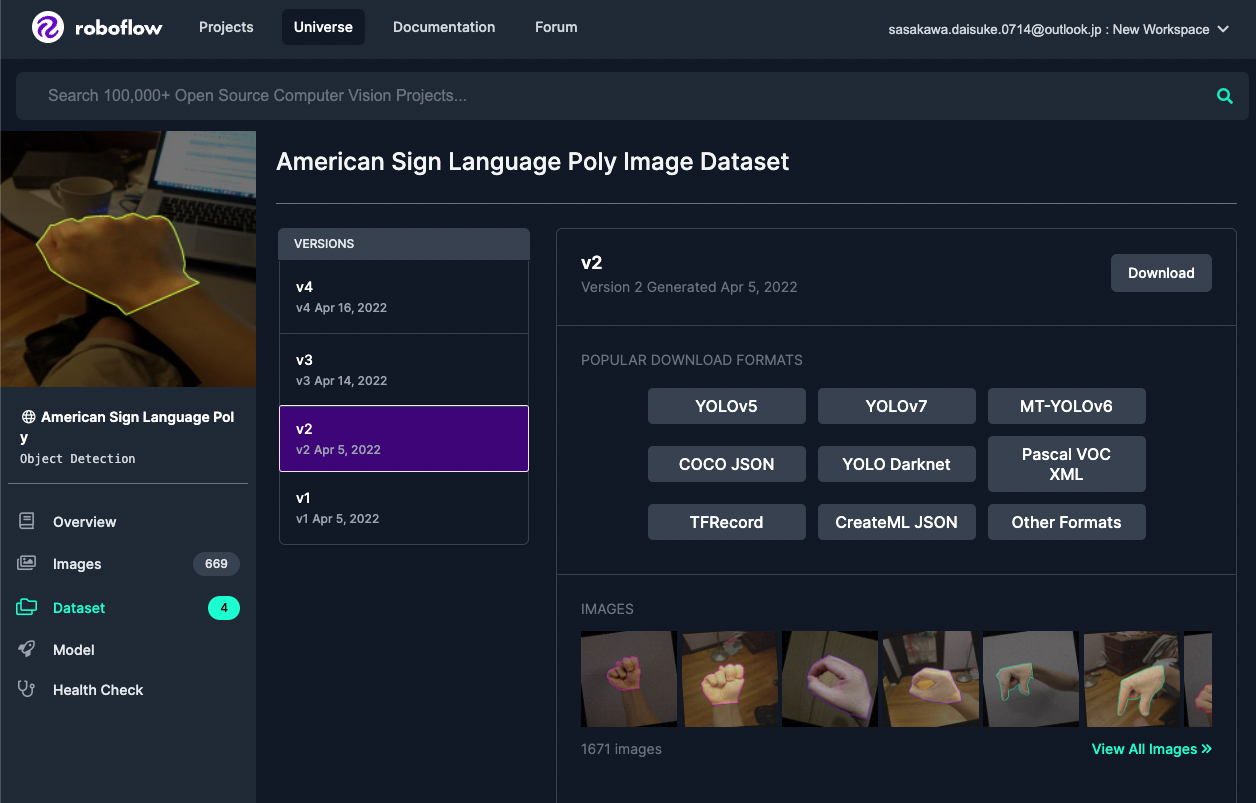Select version v4 from the versions list
The image size is (1256, 803).
point(403,296)
